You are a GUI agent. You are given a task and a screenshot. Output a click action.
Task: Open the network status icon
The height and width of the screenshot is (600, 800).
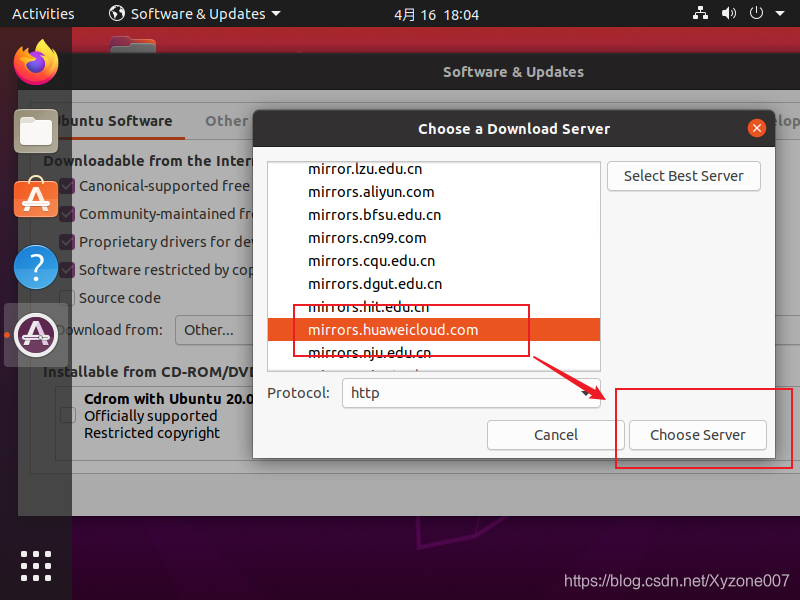700,13
